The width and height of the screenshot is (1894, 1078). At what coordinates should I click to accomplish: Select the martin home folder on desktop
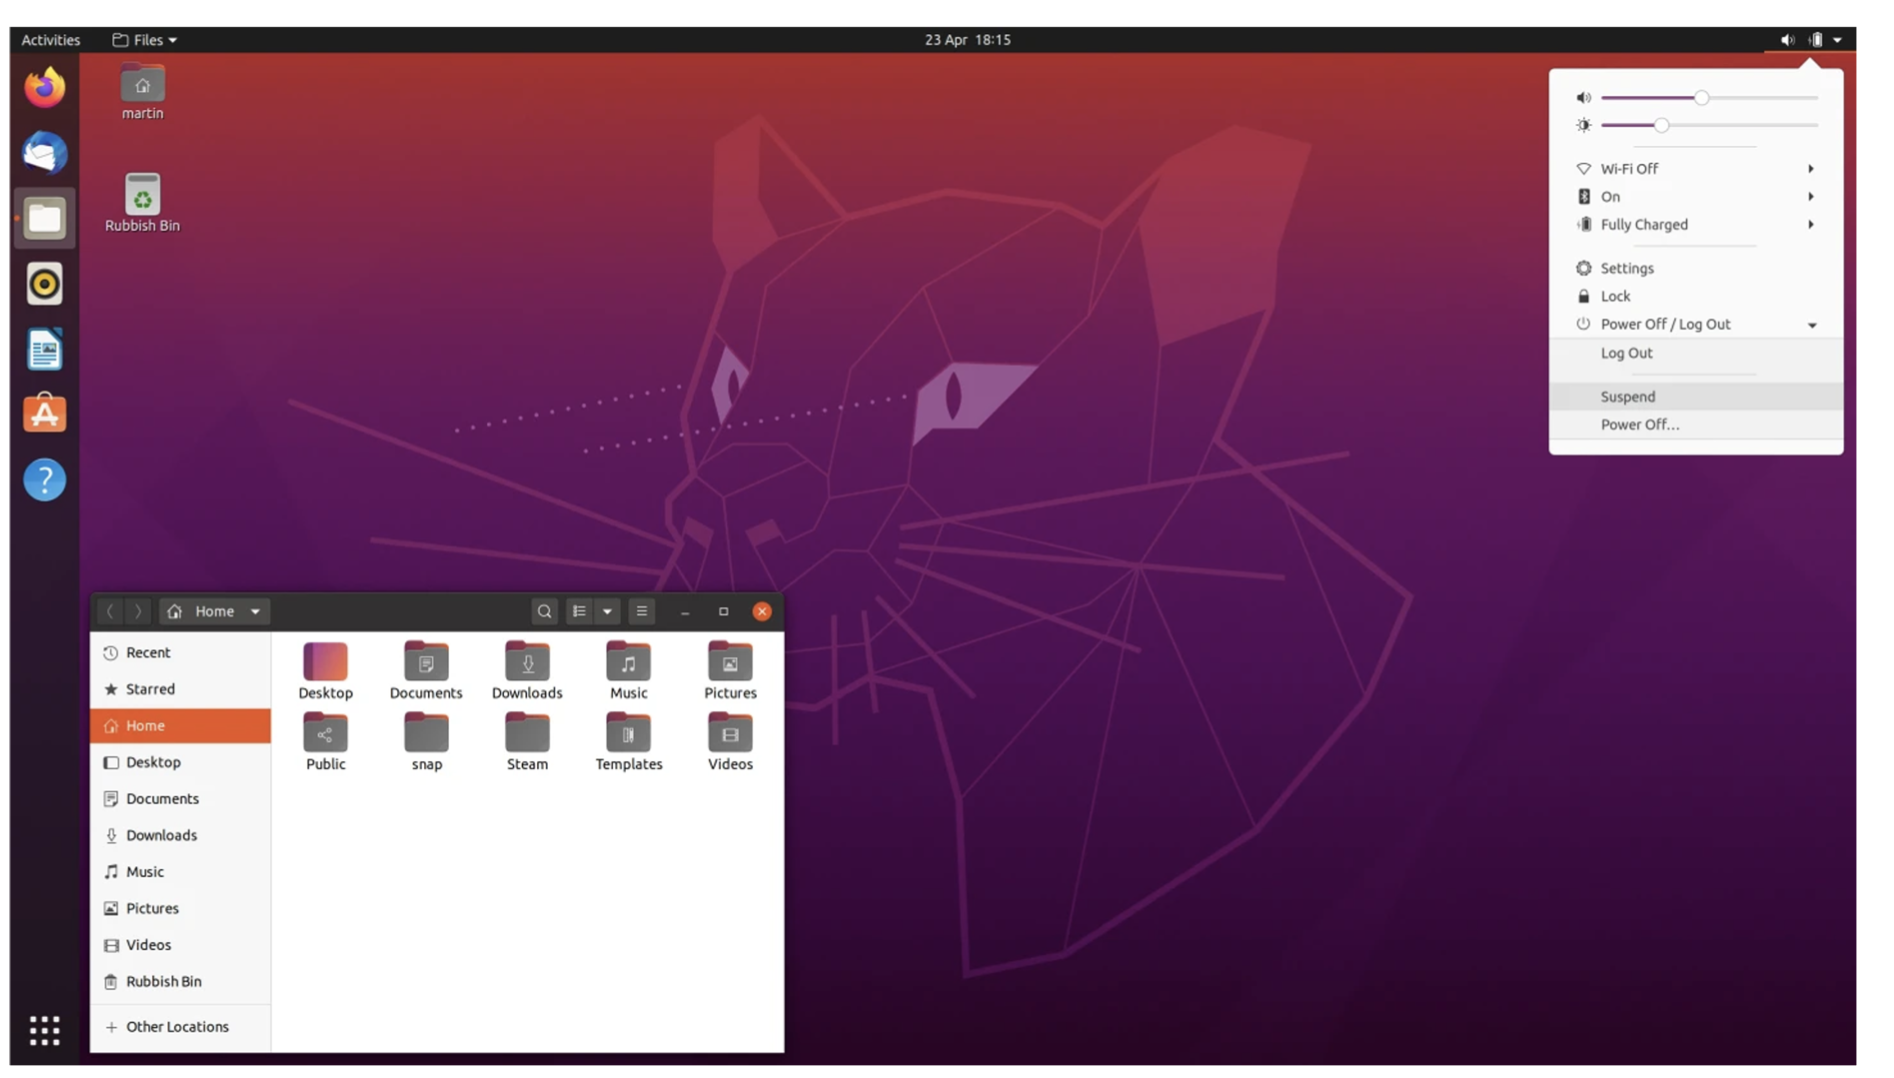142,92
